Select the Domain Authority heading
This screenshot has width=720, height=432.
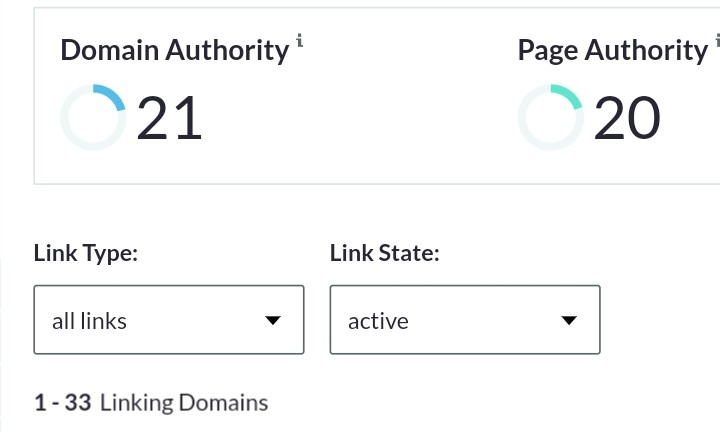(174, 51)
